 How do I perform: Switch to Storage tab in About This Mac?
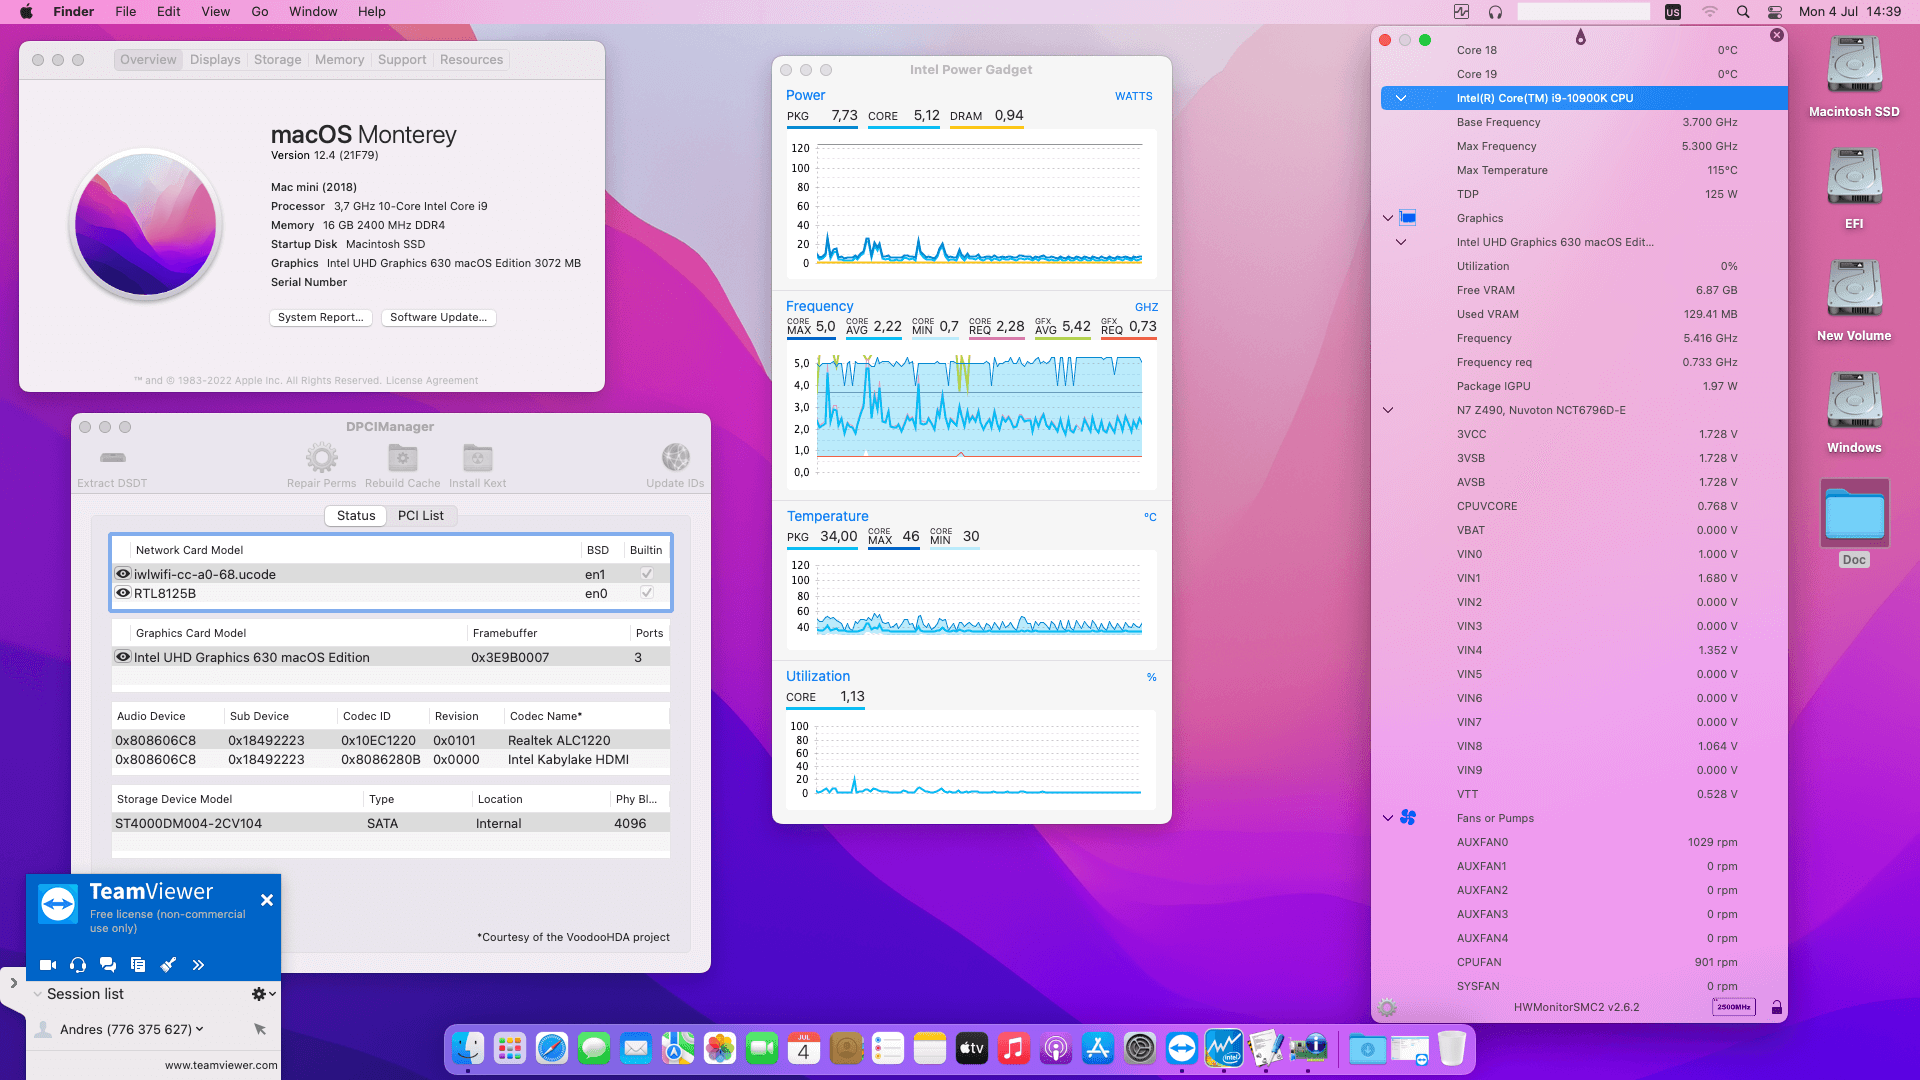[277, 60]
